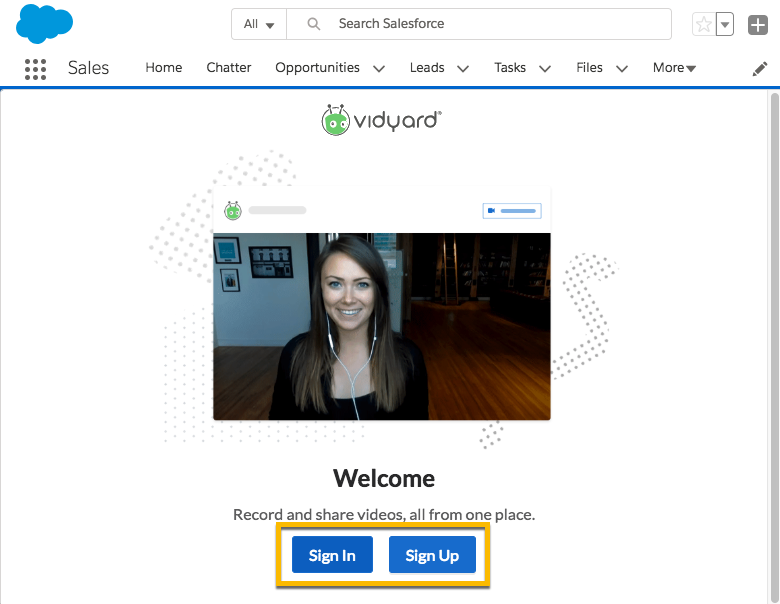Open the More navigation menu
Image resolution: width=780 pixels, height=604 pixels.
[674, 68]
